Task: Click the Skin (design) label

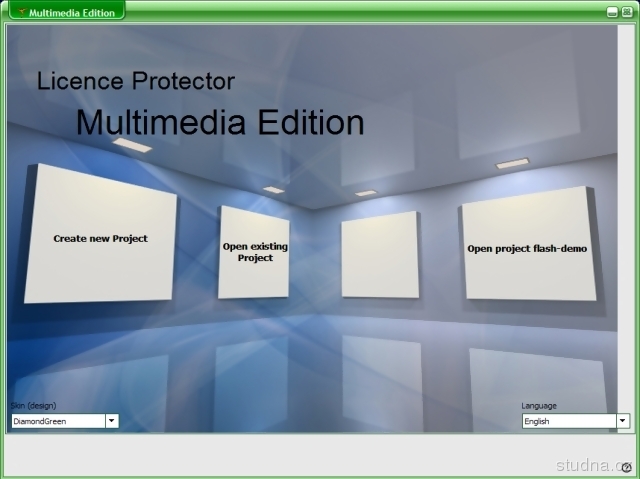Action: pos(33,406)
